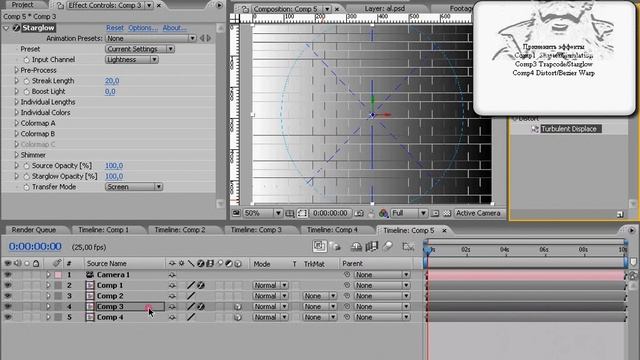Open the Active Camera view dropdown
This screenshot has height=360, width=640.
[480, 213]
